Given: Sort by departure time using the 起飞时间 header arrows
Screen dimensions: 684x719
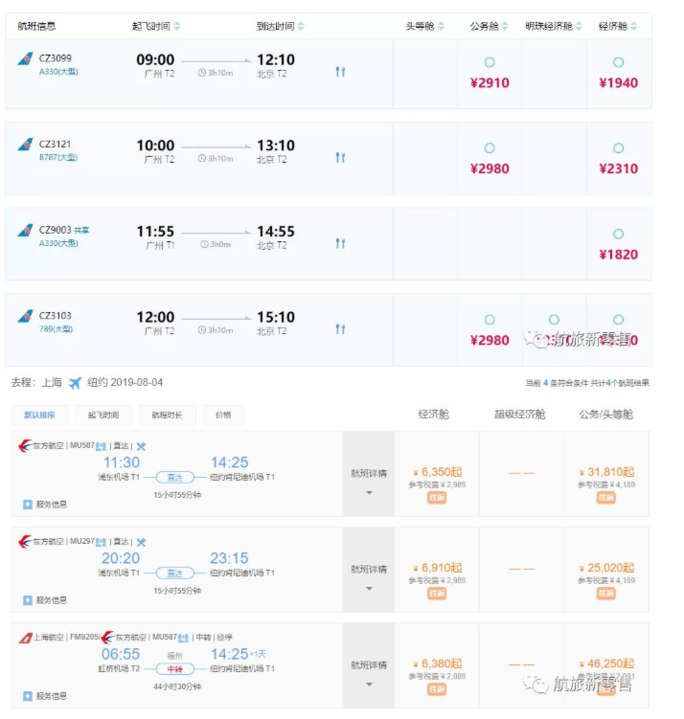Looking at the screenshot, I should pos(178,26).
